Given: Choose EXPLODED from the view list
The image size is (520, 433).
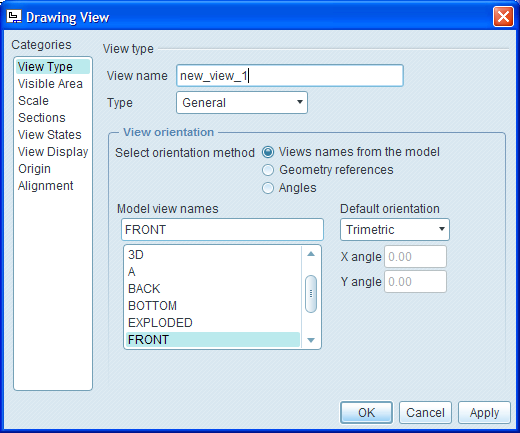Looking at the screenshot, I should pos(213,323).
